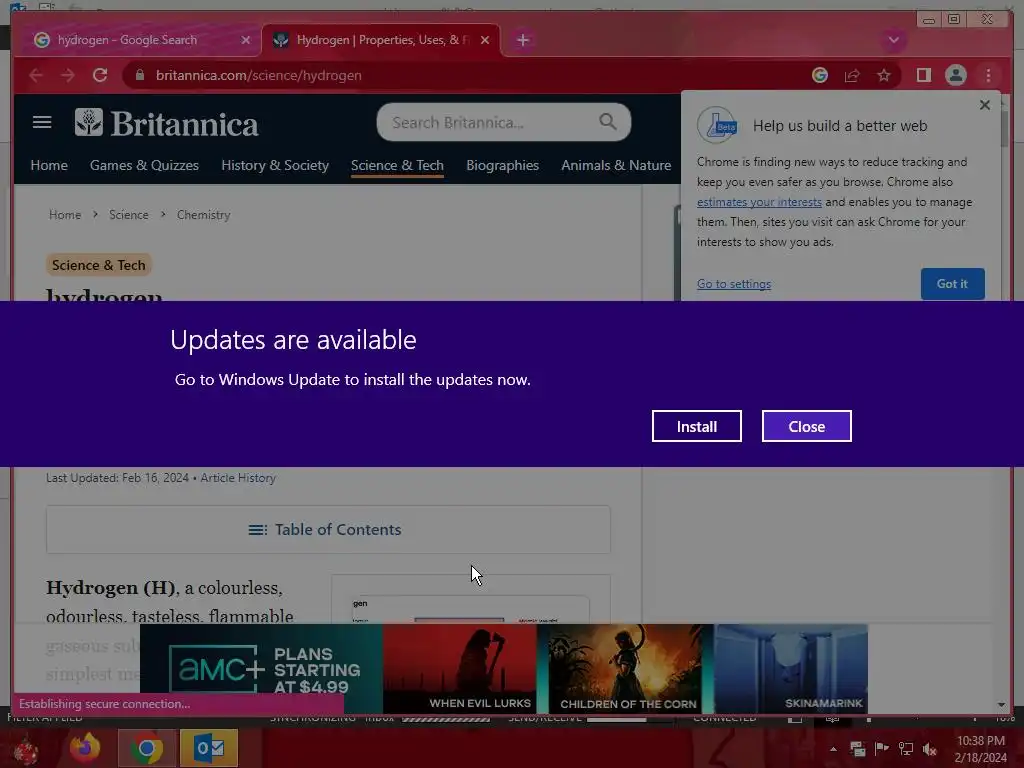Select the Britannica Hydrogen tab

(x=381, y=40)
